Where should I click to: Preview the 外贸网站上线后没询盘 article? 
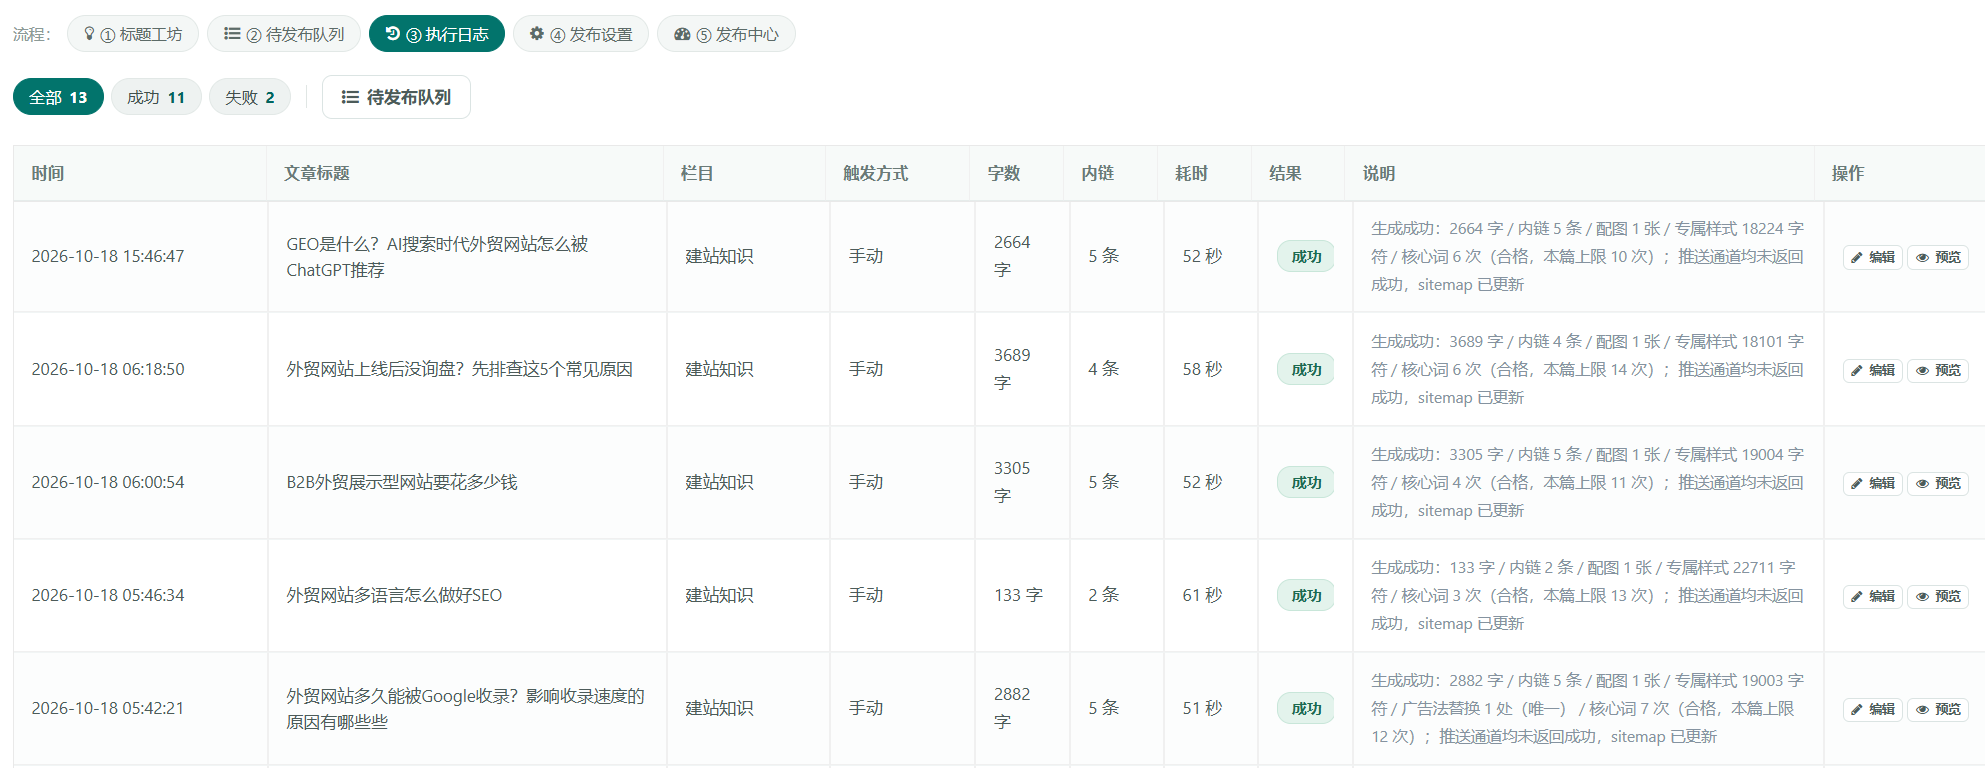point(1938,370)
